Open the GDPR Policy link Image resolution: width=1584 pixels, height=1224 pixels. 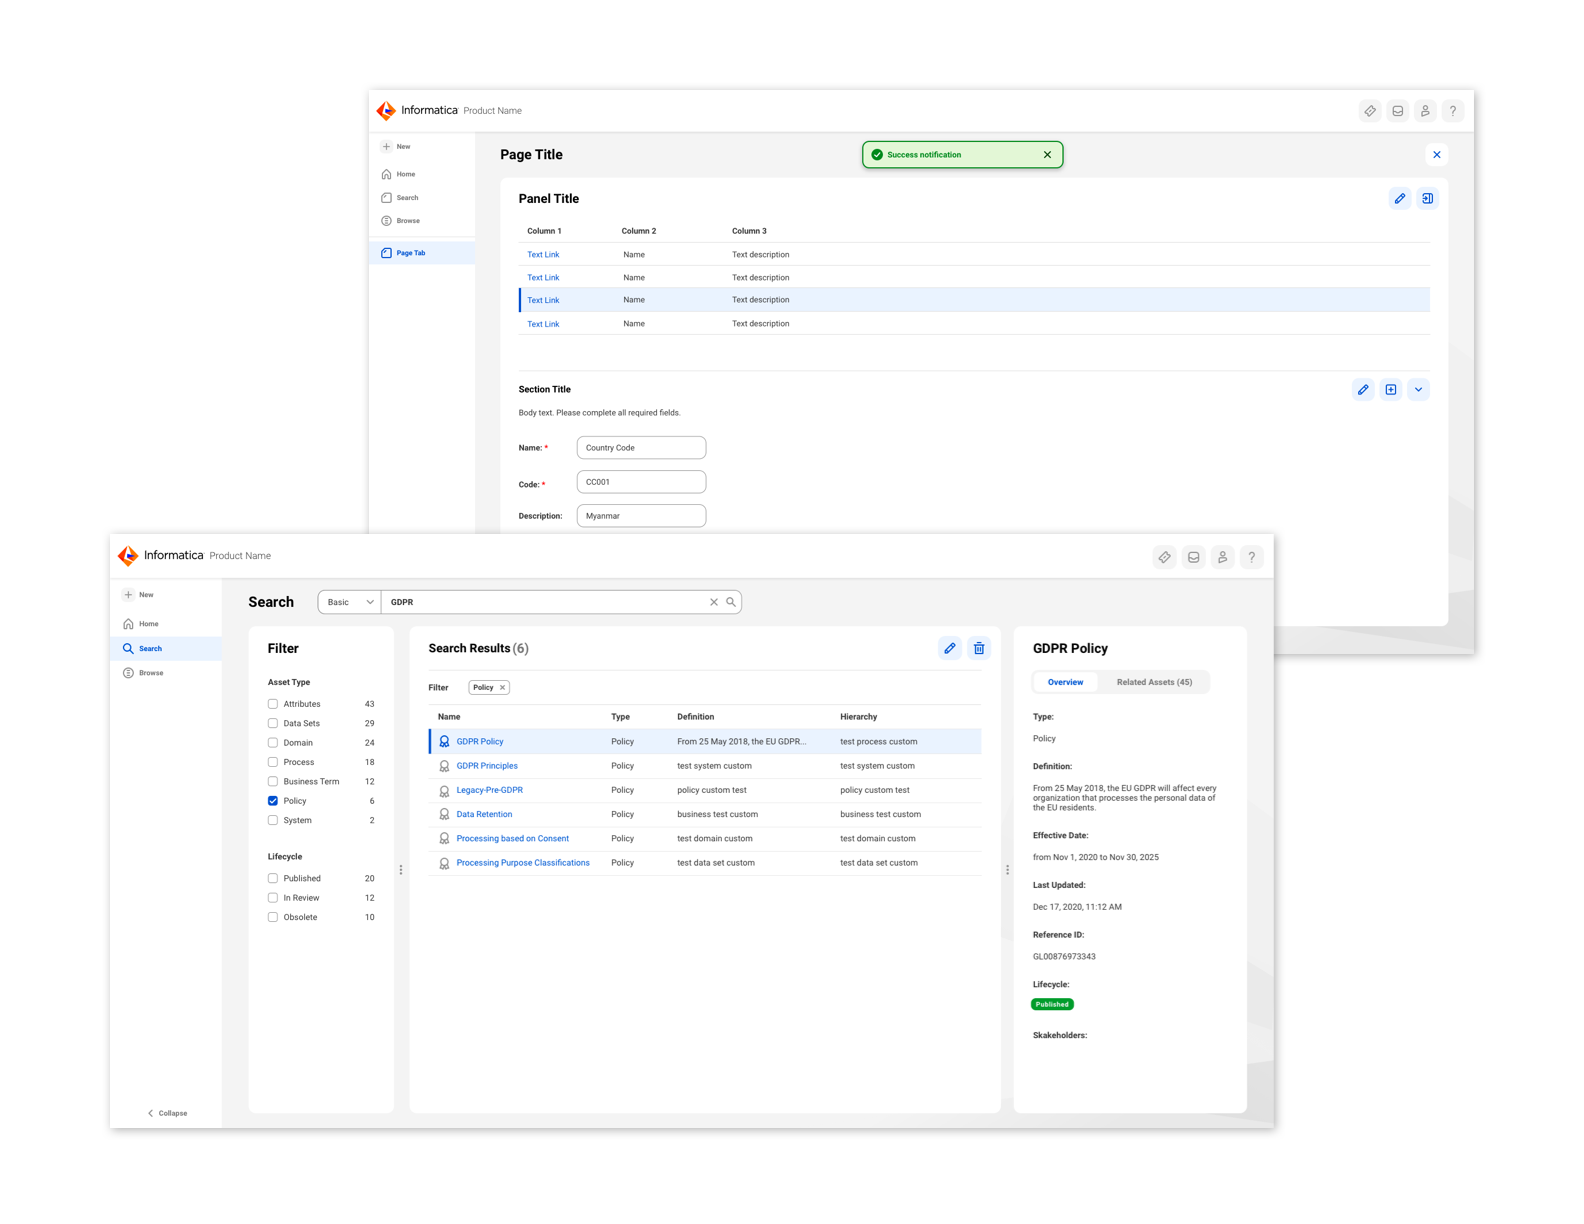coord(480,742)
